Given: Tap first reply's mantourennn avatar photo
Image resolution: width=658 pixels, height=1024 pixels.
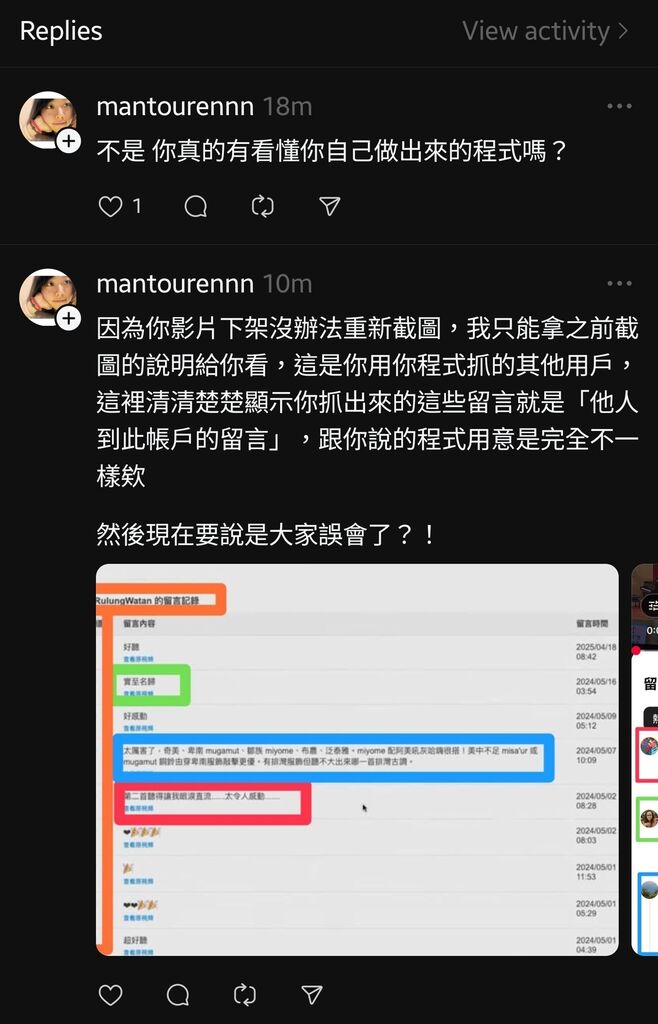Looking at the screenshot, I should (x=47, y=120).
